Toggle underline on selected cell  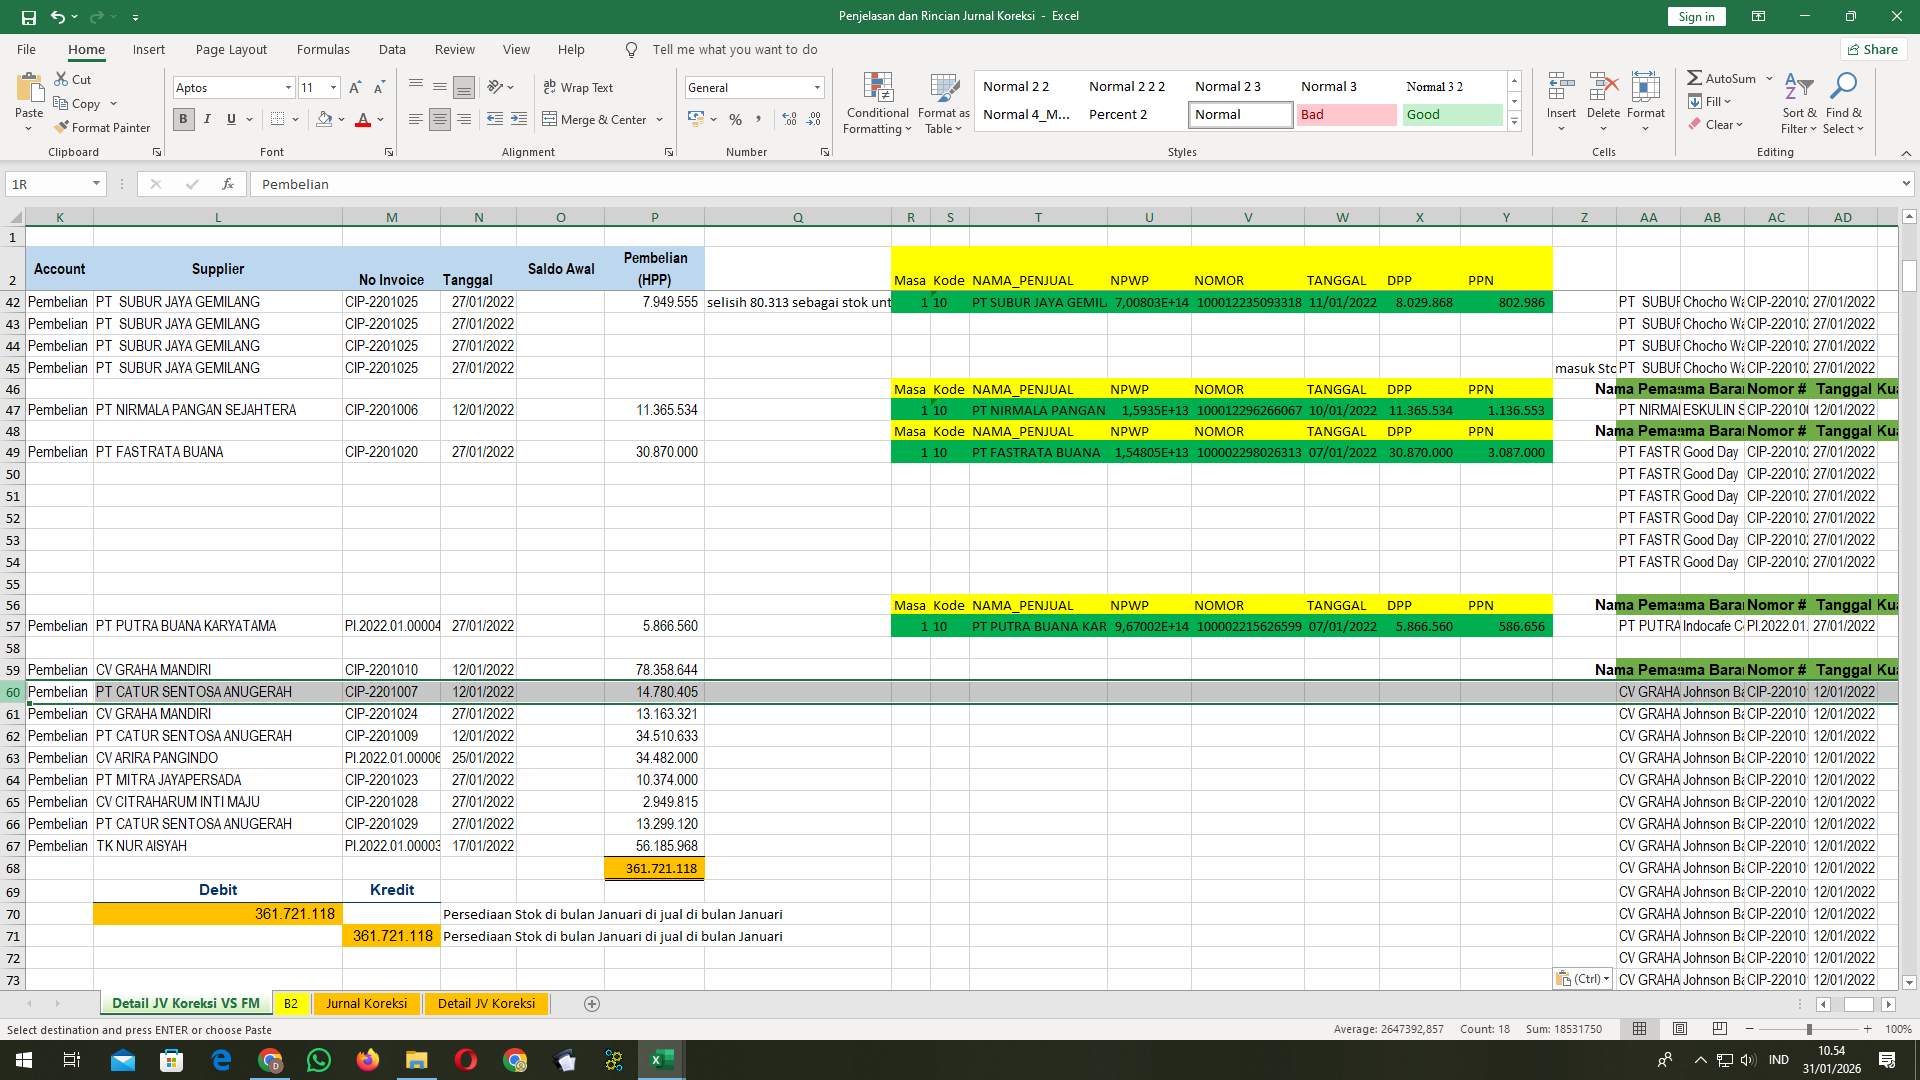point(229,119)
